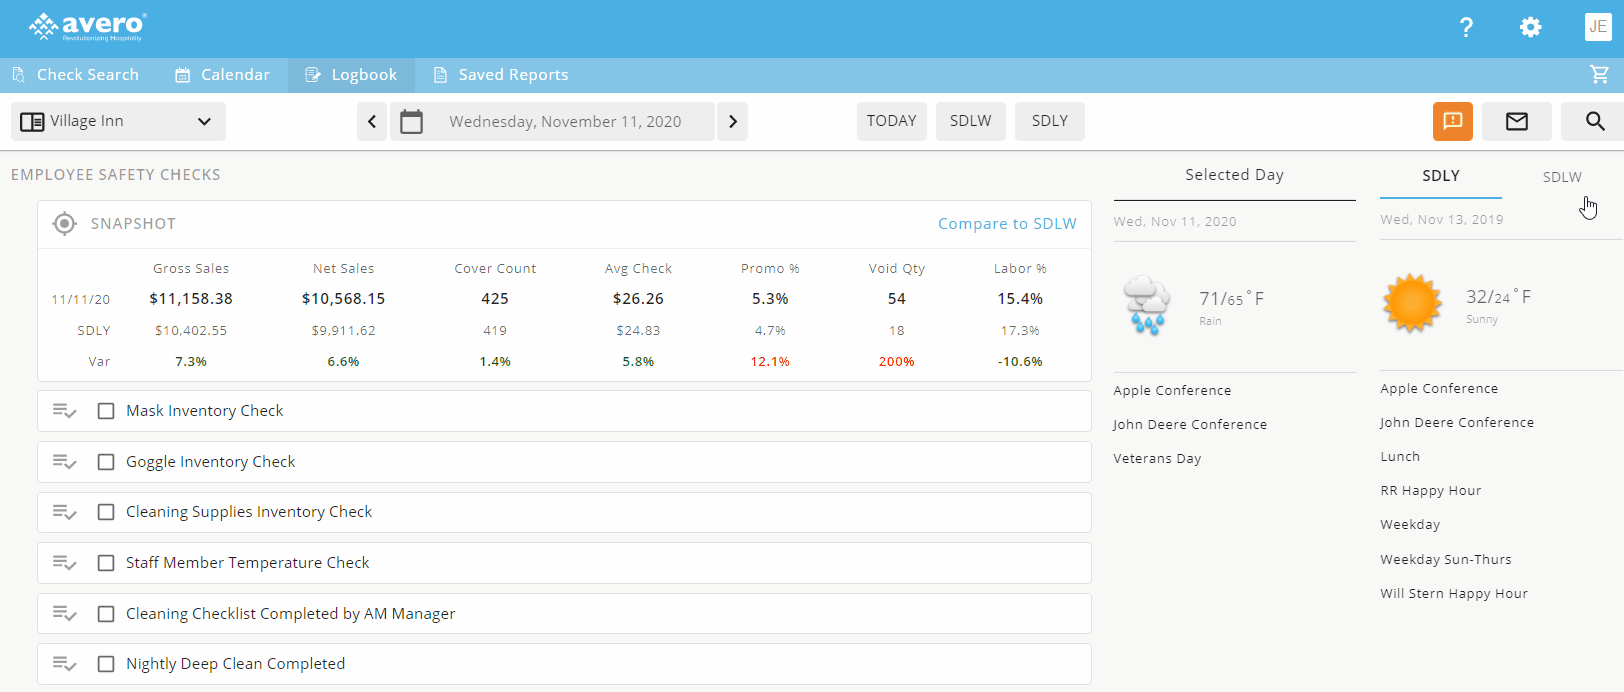Viewport: 1624px width, 692px height.
Task: Click the JE user avatar
Action: tap(1597, 27)
